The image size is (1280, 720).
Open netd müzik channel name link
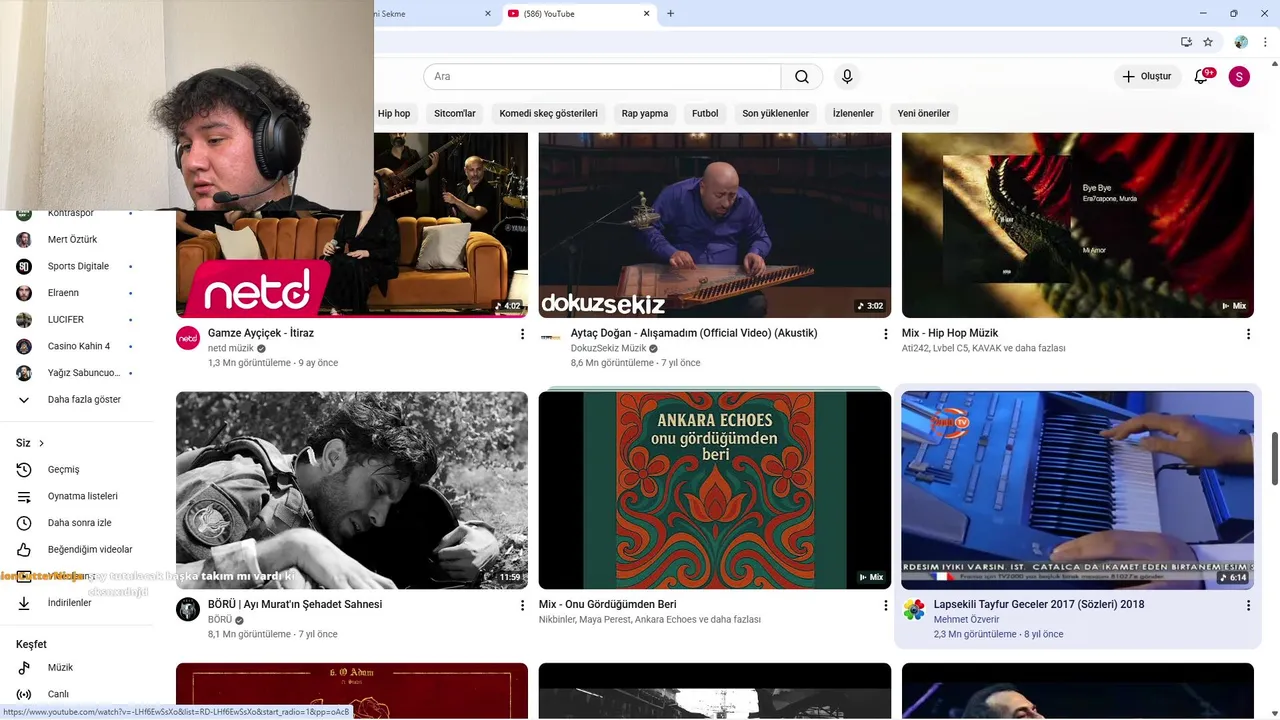point(231,349)
